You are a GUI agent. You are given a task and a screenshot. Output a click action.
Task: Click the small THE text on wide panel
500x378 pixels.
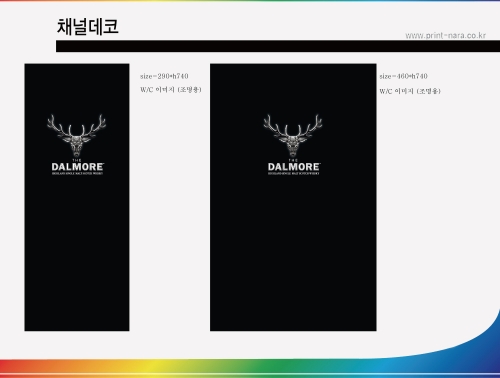(x=293, y=160)
